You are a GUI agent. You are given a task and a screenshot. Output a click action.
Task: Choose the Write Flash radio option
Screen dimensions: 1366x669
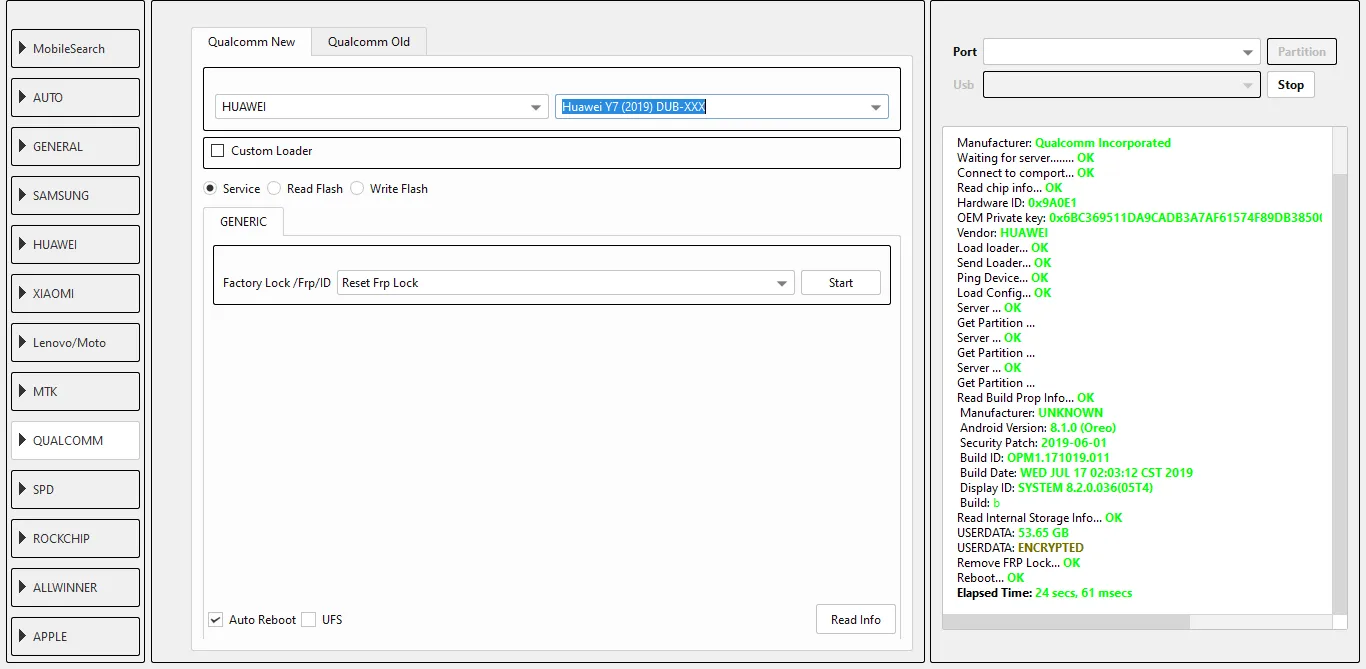[357, 189]
